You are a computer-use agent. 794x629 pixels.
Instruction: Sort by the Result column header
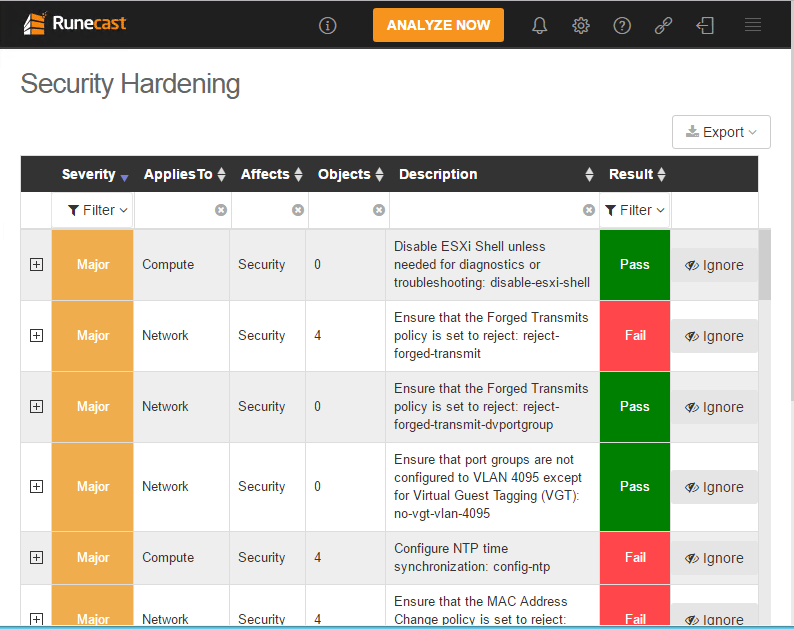pos(636,174)
